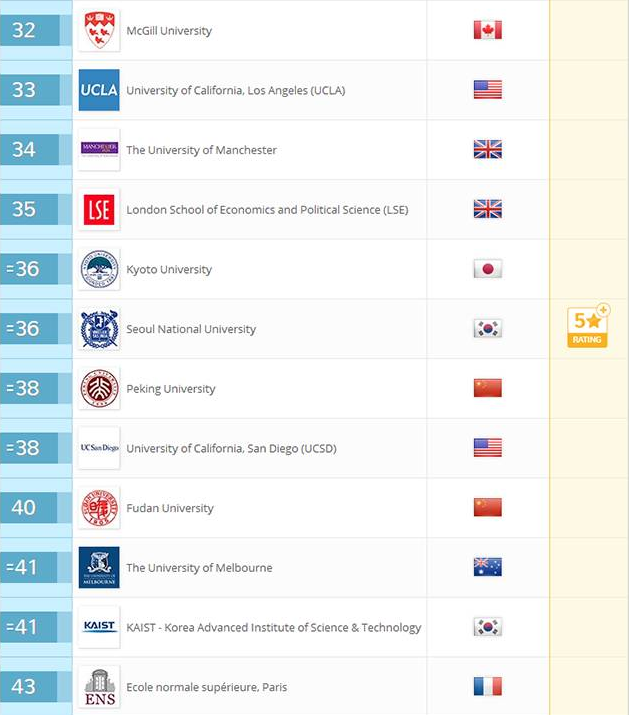Viewport: 629px width, 715px height.
Task: Open London School of Economics link
Action: click(267, 210)
